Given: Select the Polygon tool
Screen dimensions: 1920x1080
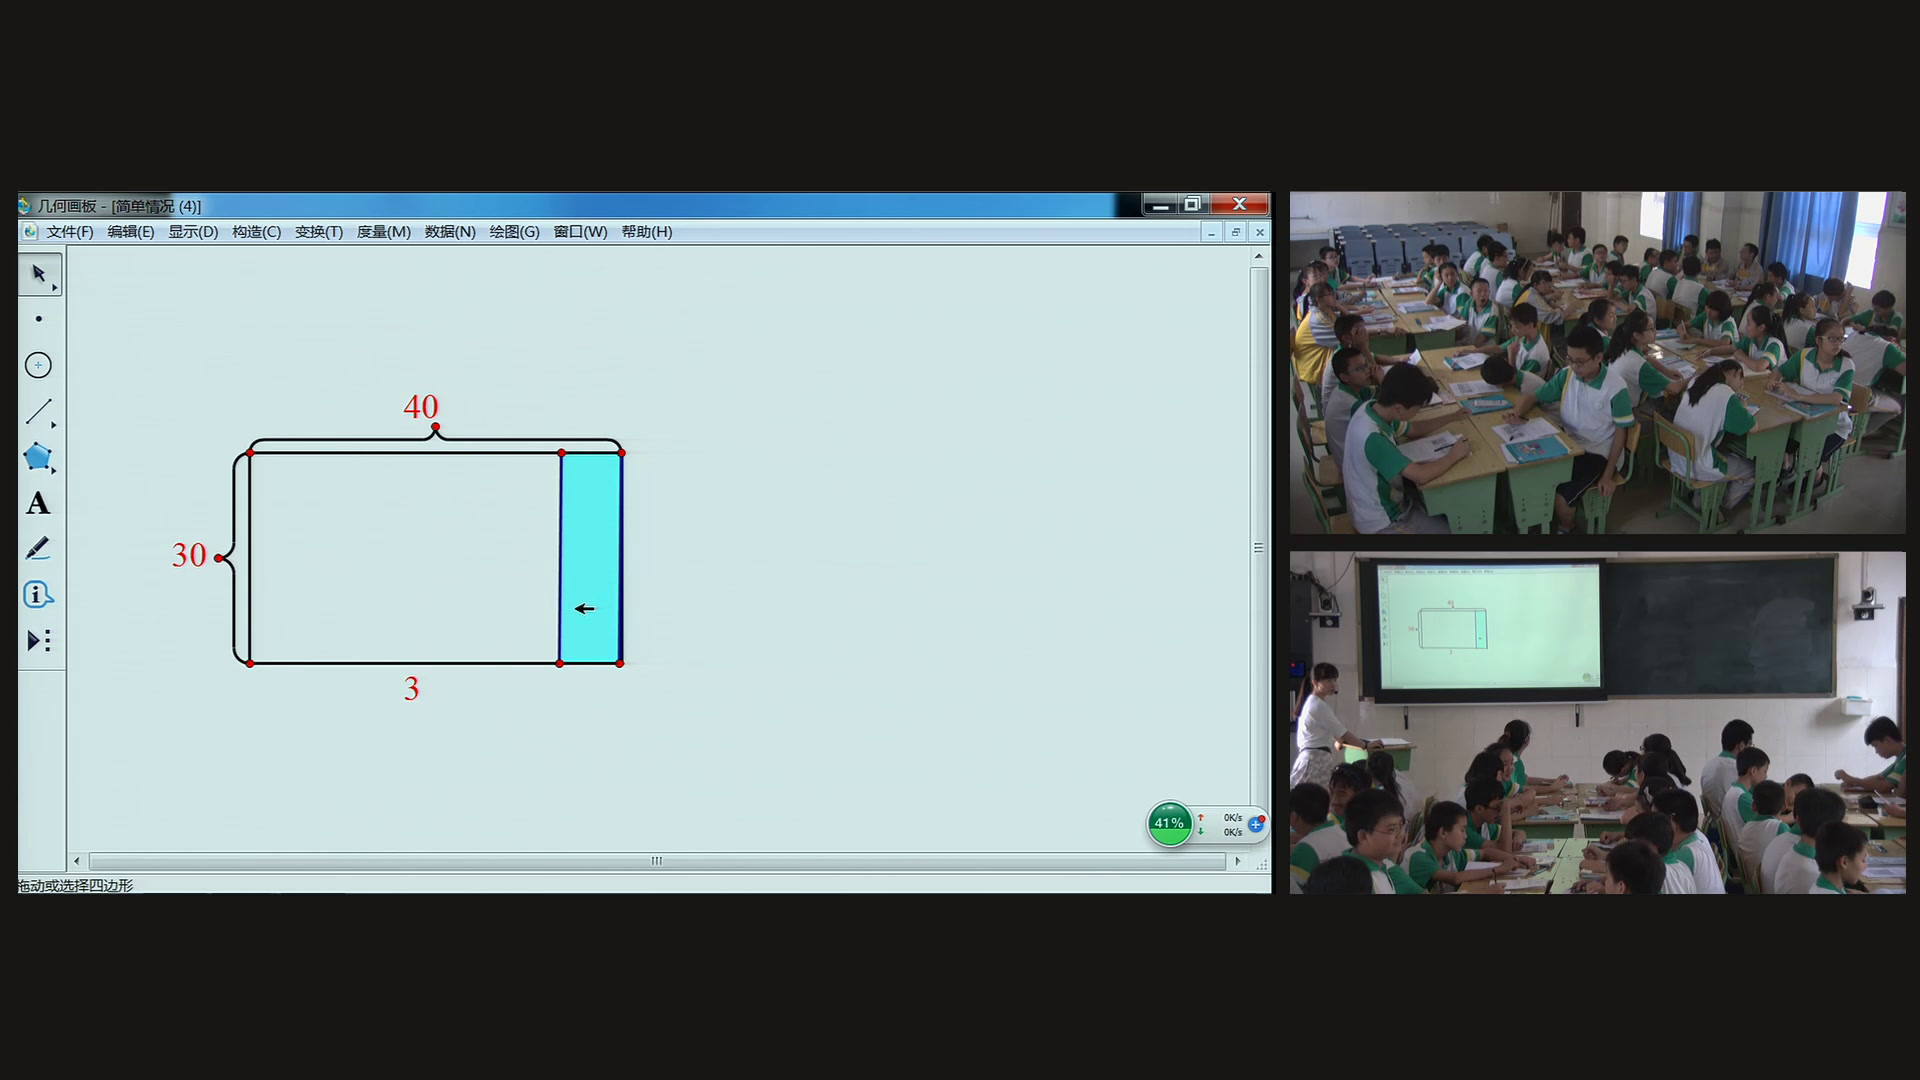Looking at the screenshot, I should [x=37, y=457].
